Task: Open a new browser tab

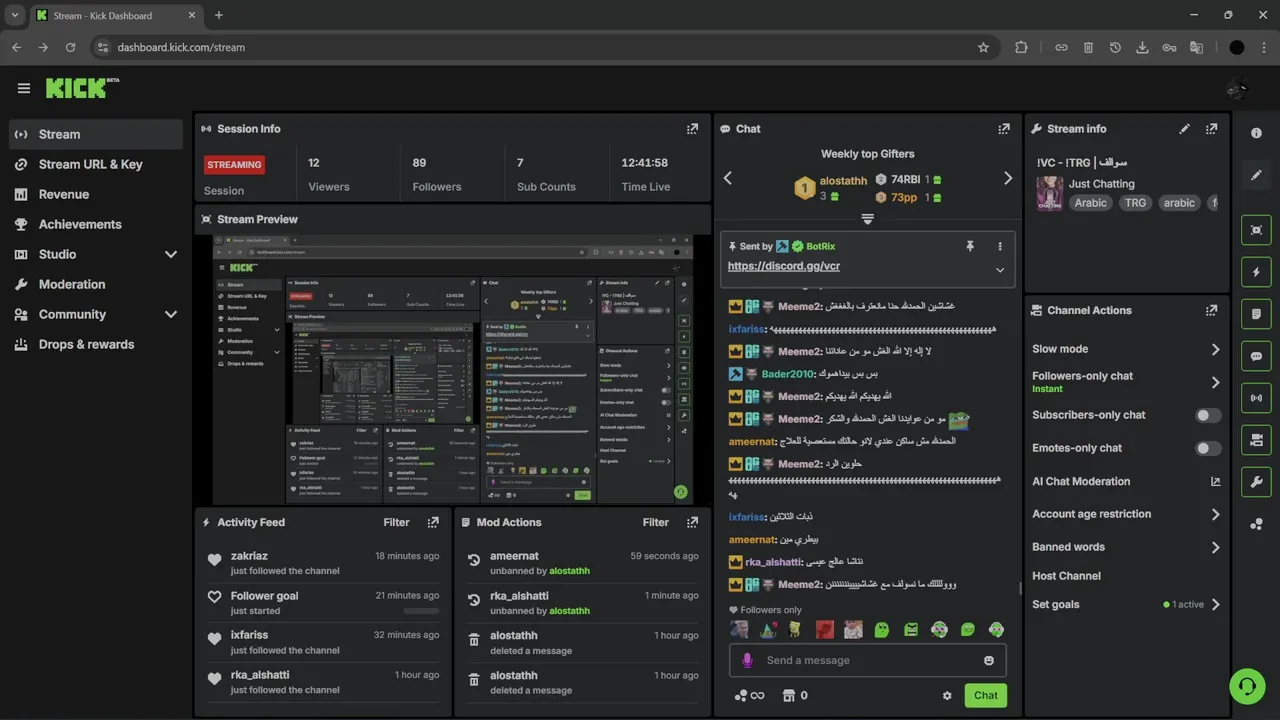Action: [219, 15]
